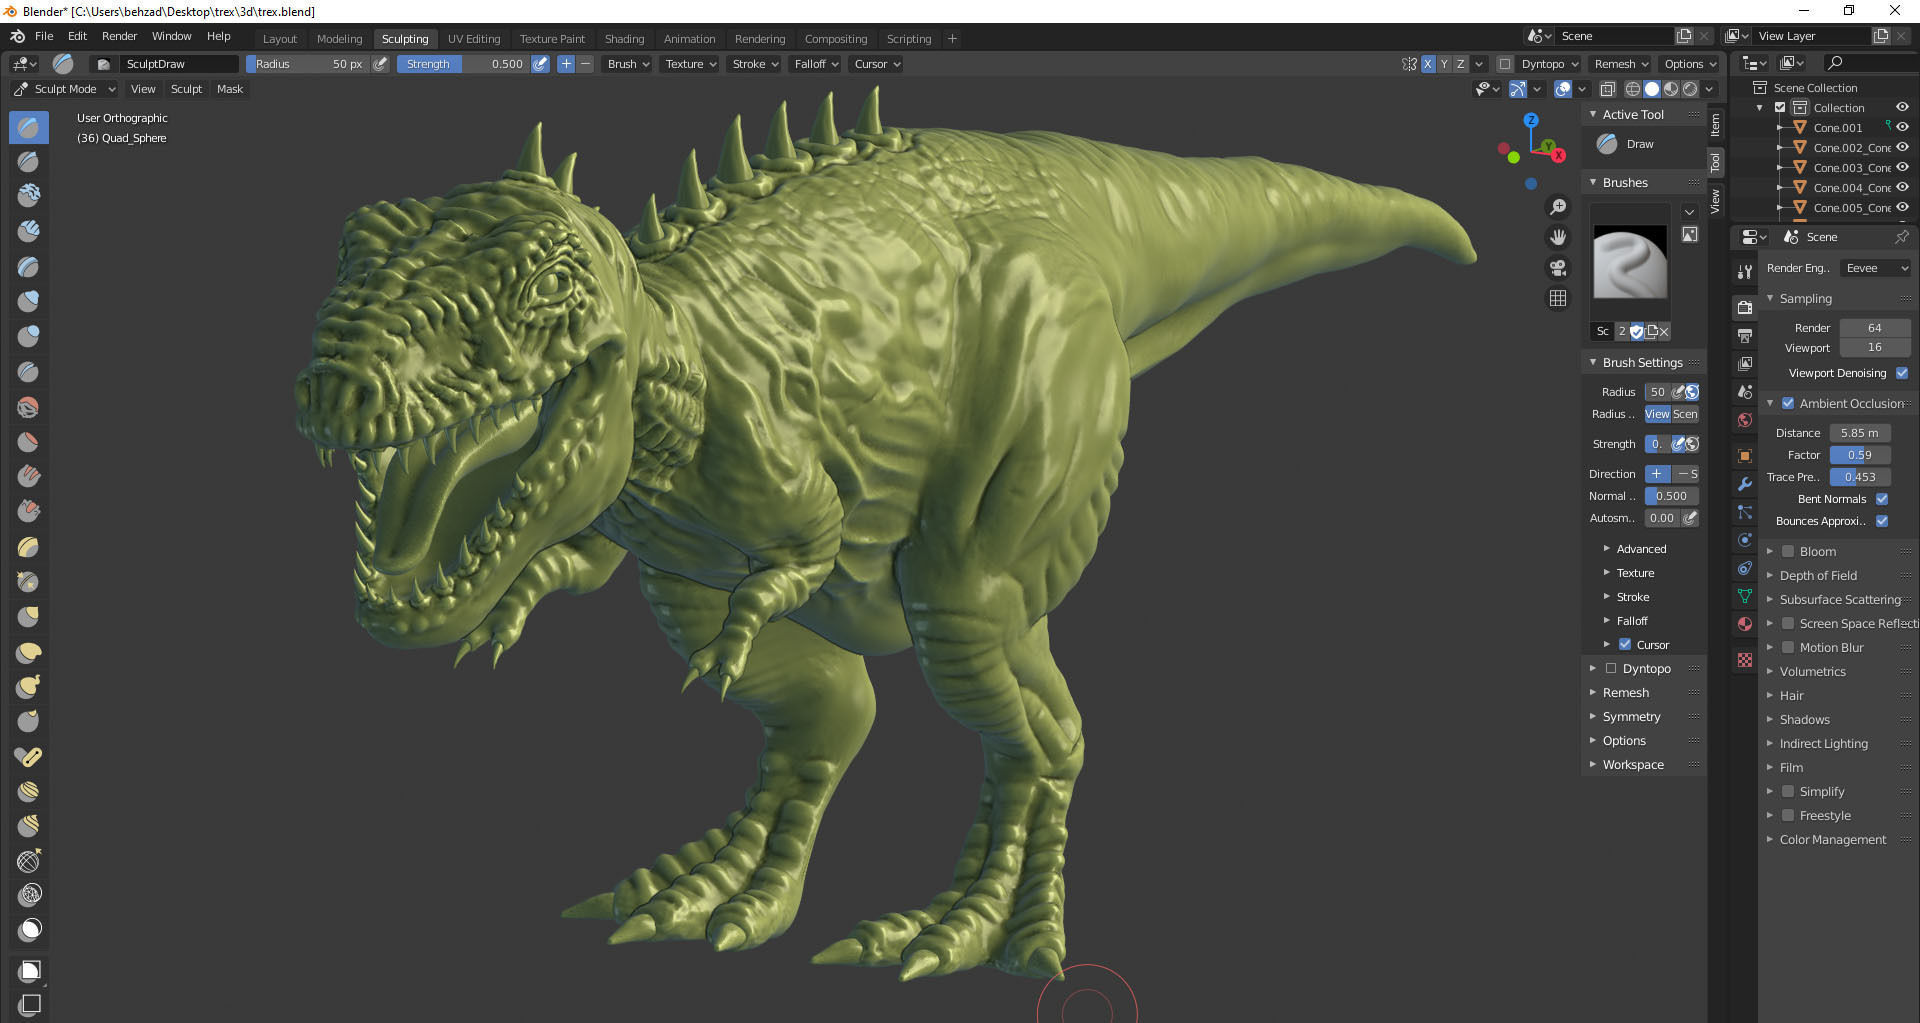Toggle X-ray display in viewport header
1920x1023 pixels.
click(1607, 89)
